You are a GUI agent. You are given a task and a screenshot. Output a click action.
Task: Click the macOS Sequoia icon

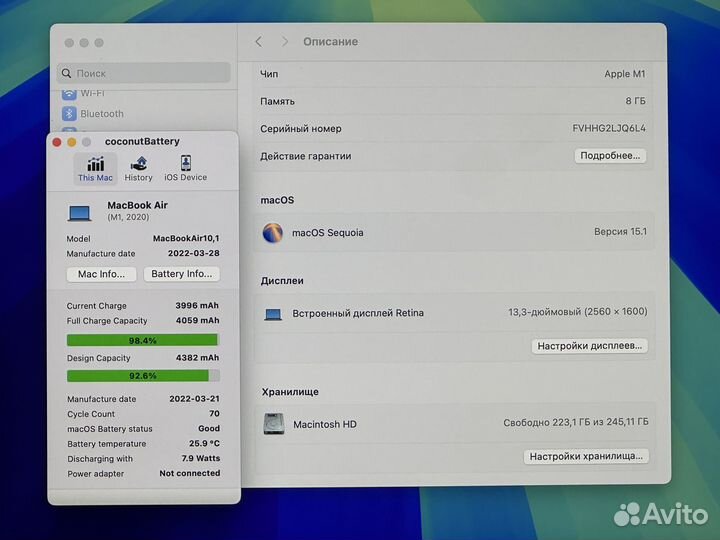272,233
